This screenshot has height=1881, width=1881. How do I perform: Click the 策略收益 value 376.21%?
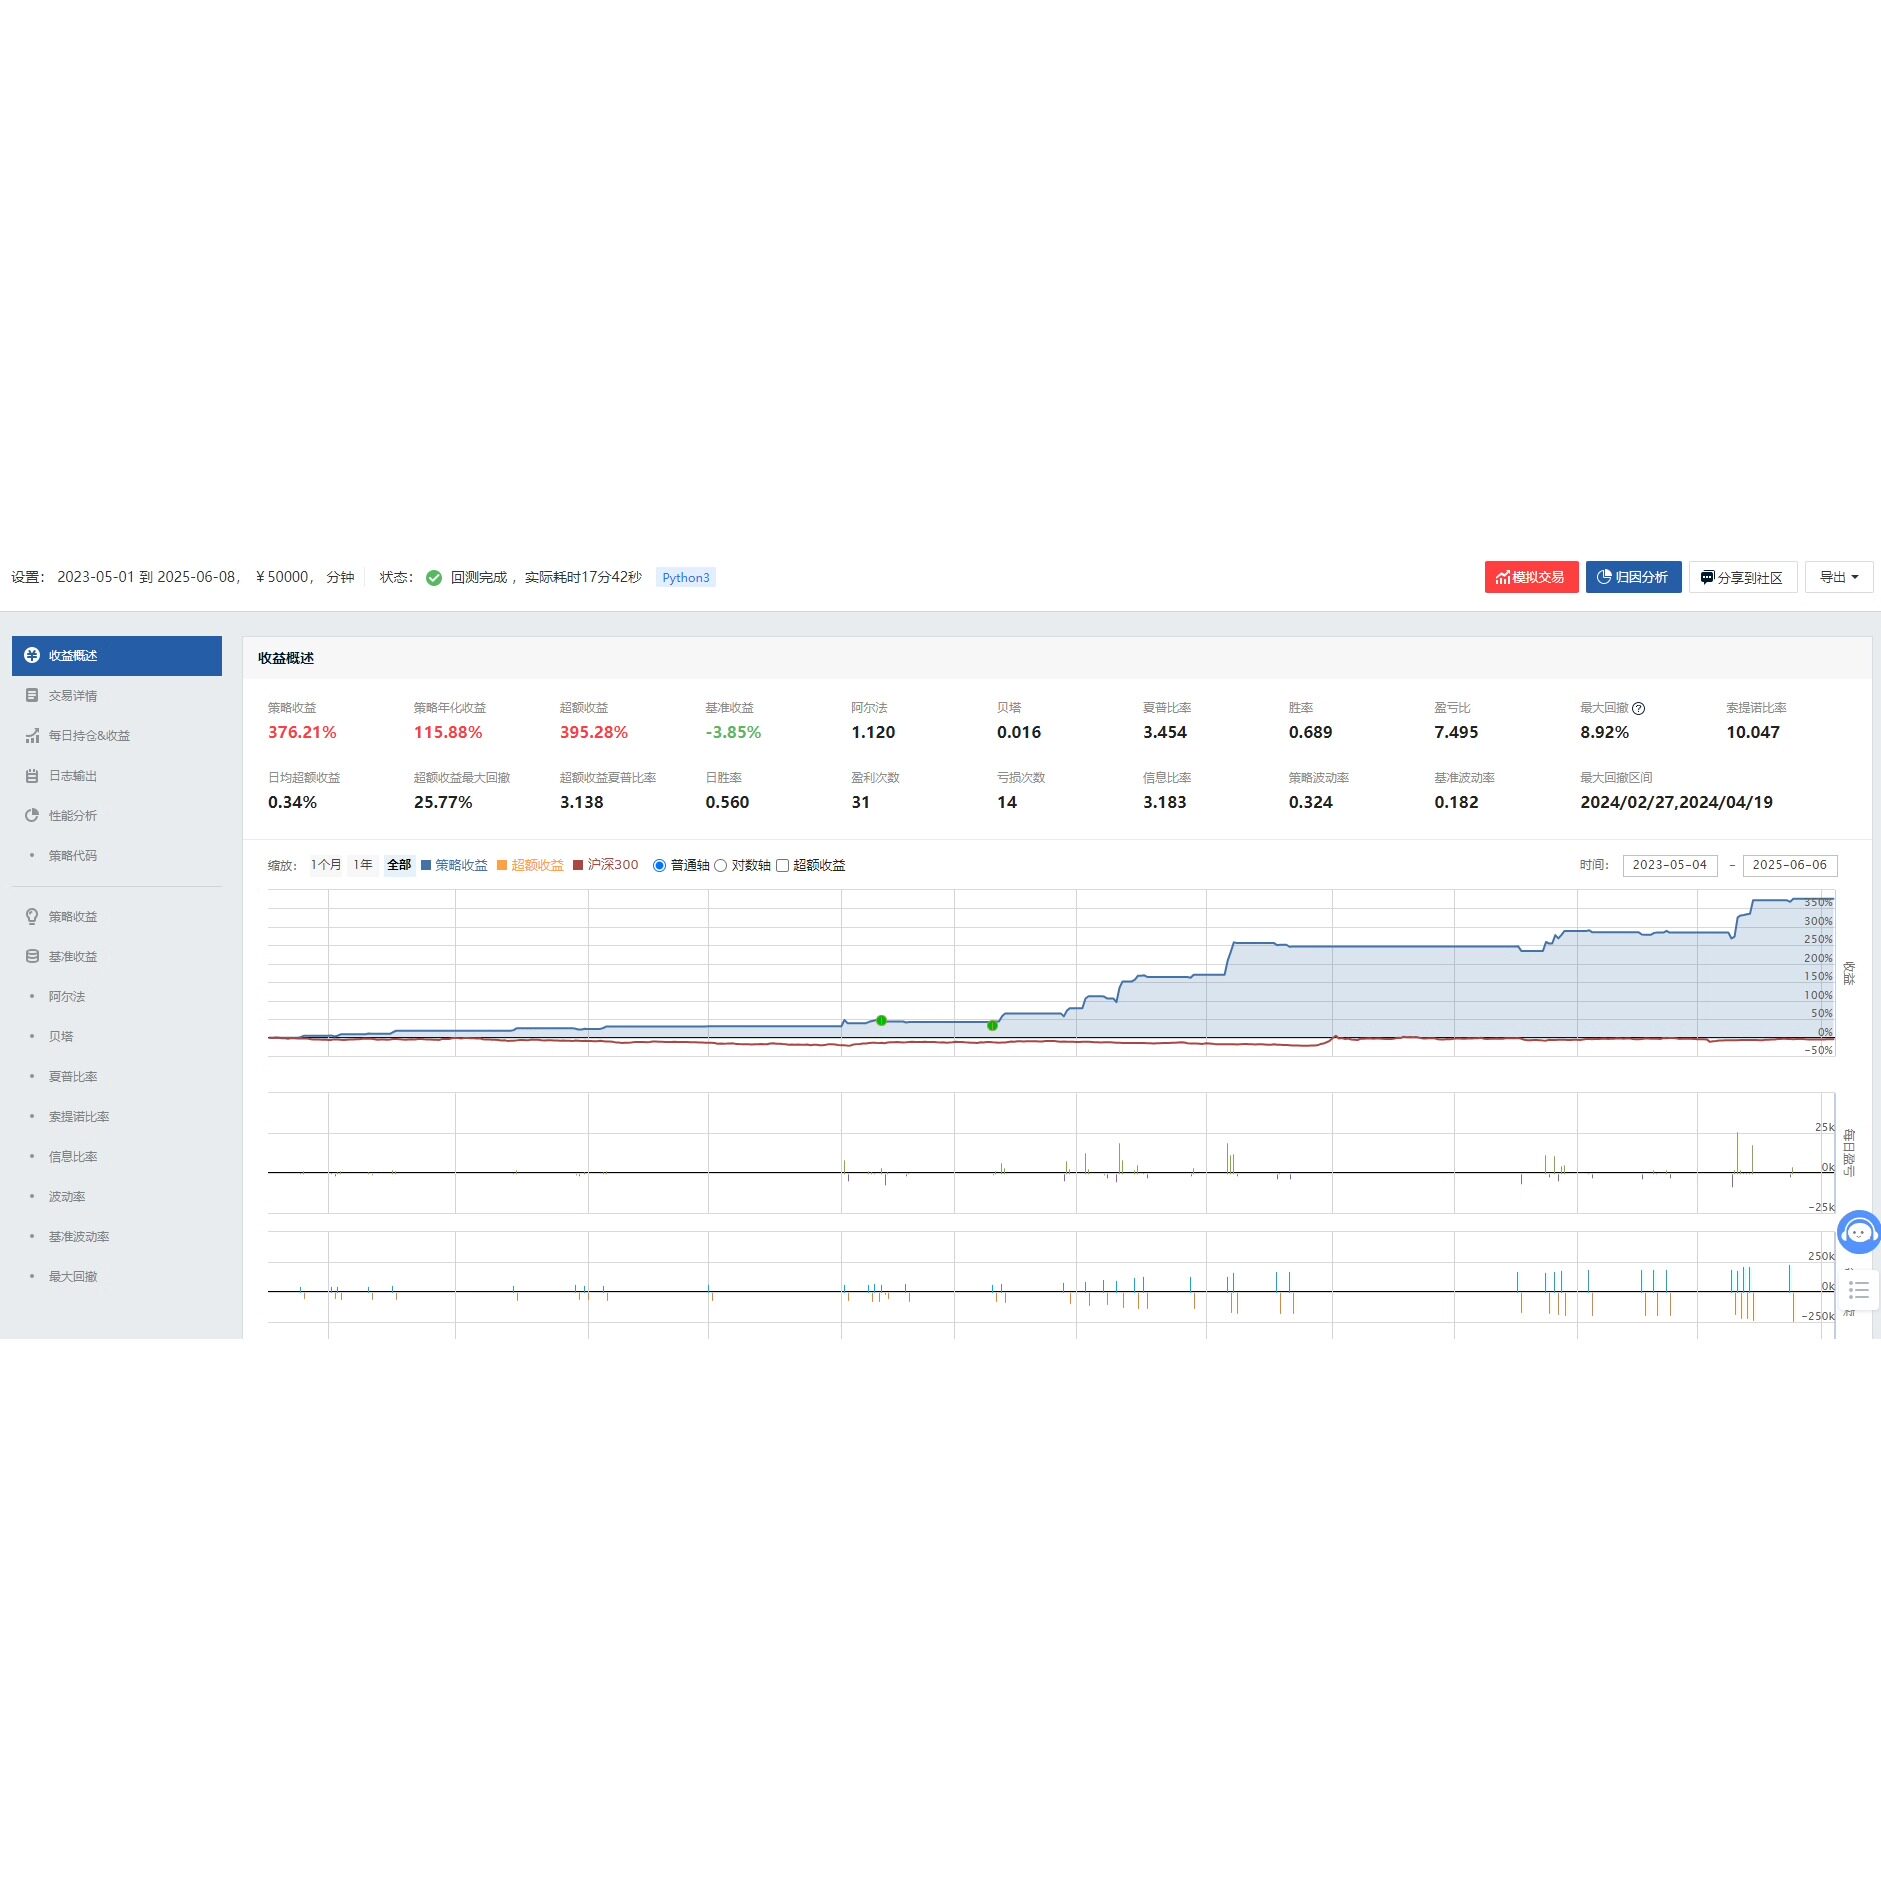pyautogui.click(x=302, y=733)
